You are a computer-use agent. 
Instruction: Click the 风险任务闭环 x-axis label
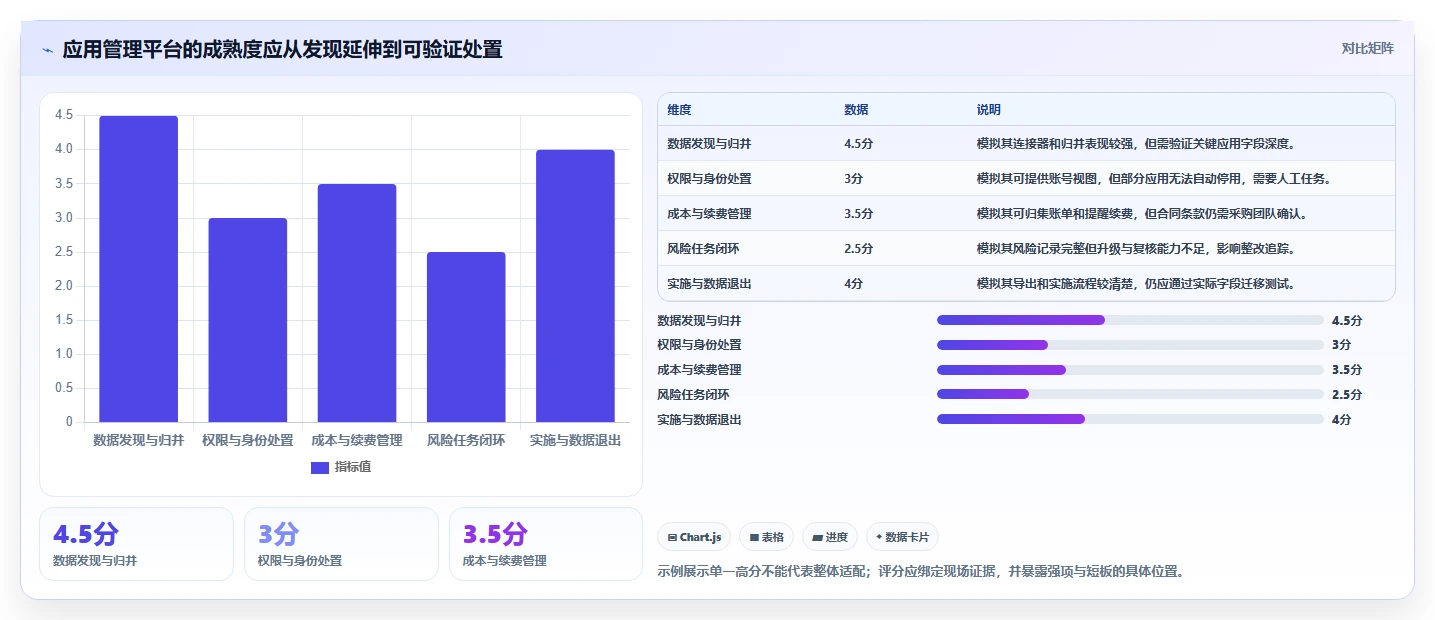[466, 440]
